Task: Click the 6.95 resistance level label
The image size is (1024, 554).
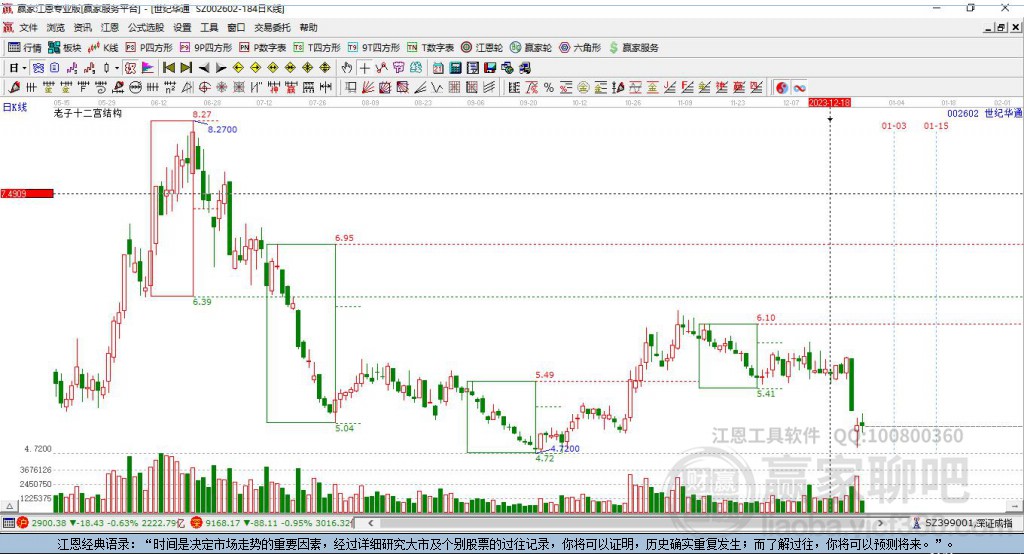Action: 344,238
